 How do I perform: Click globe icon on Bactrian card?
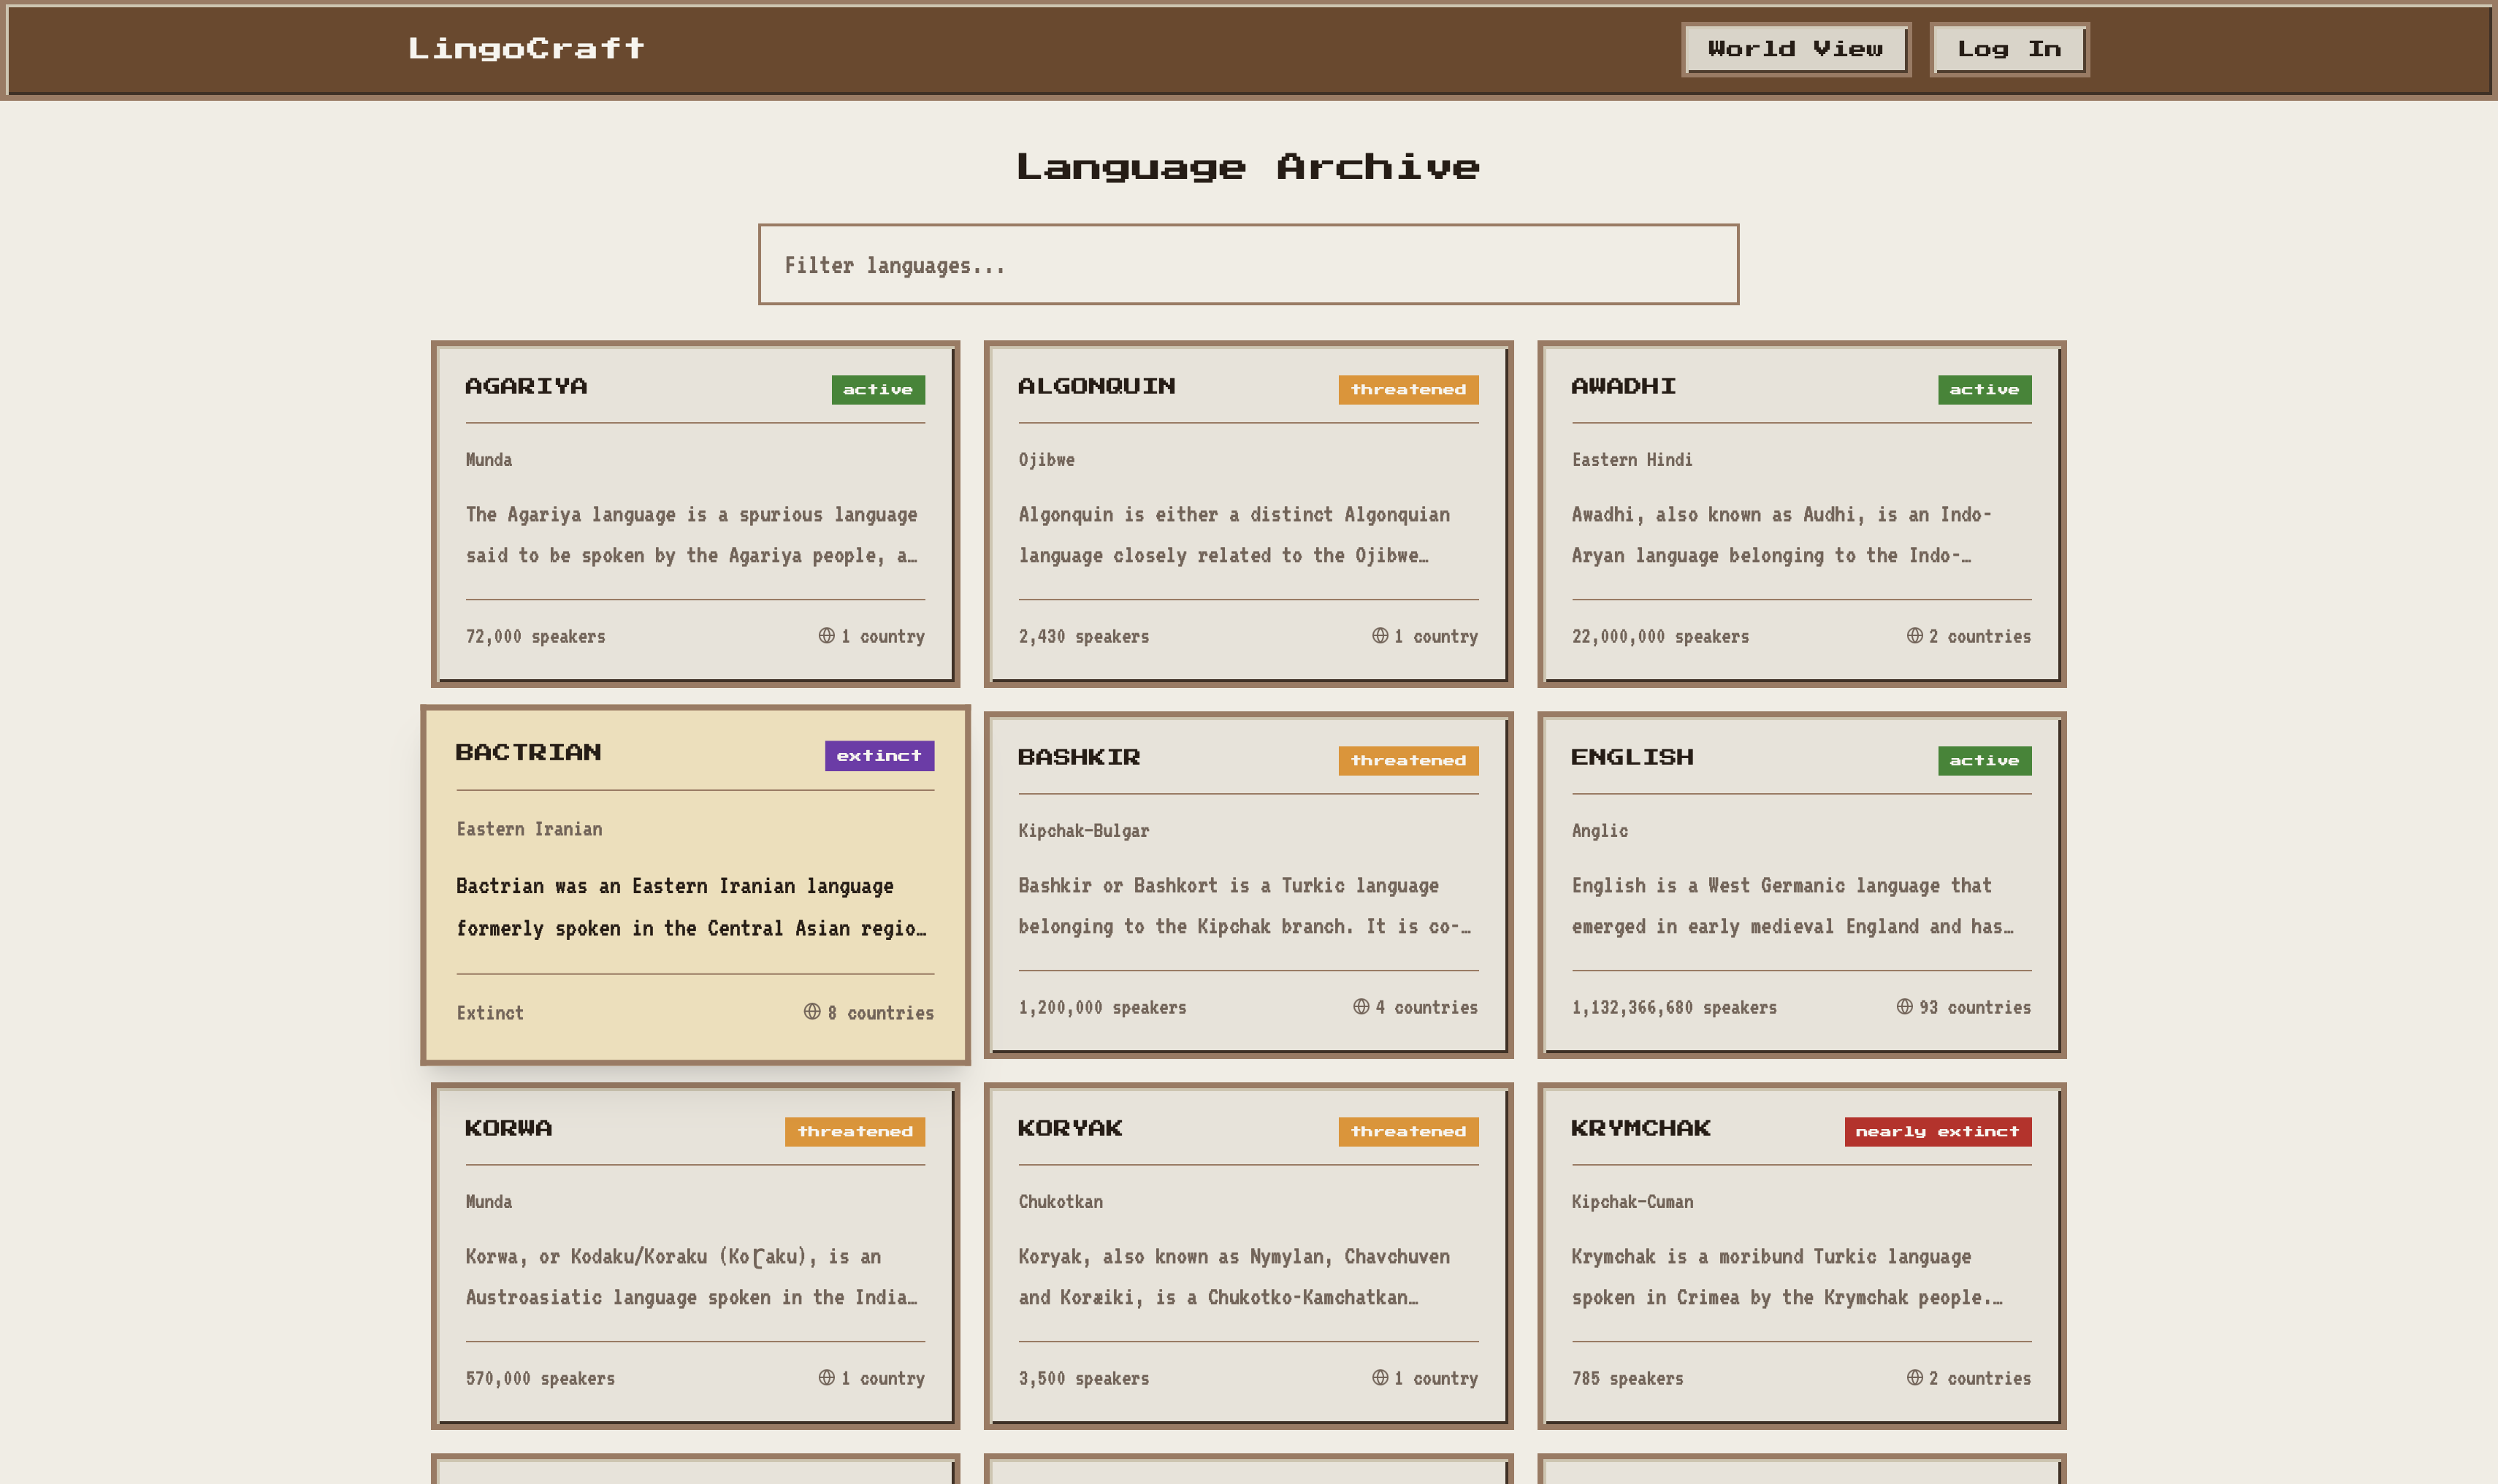point(812,1012)
